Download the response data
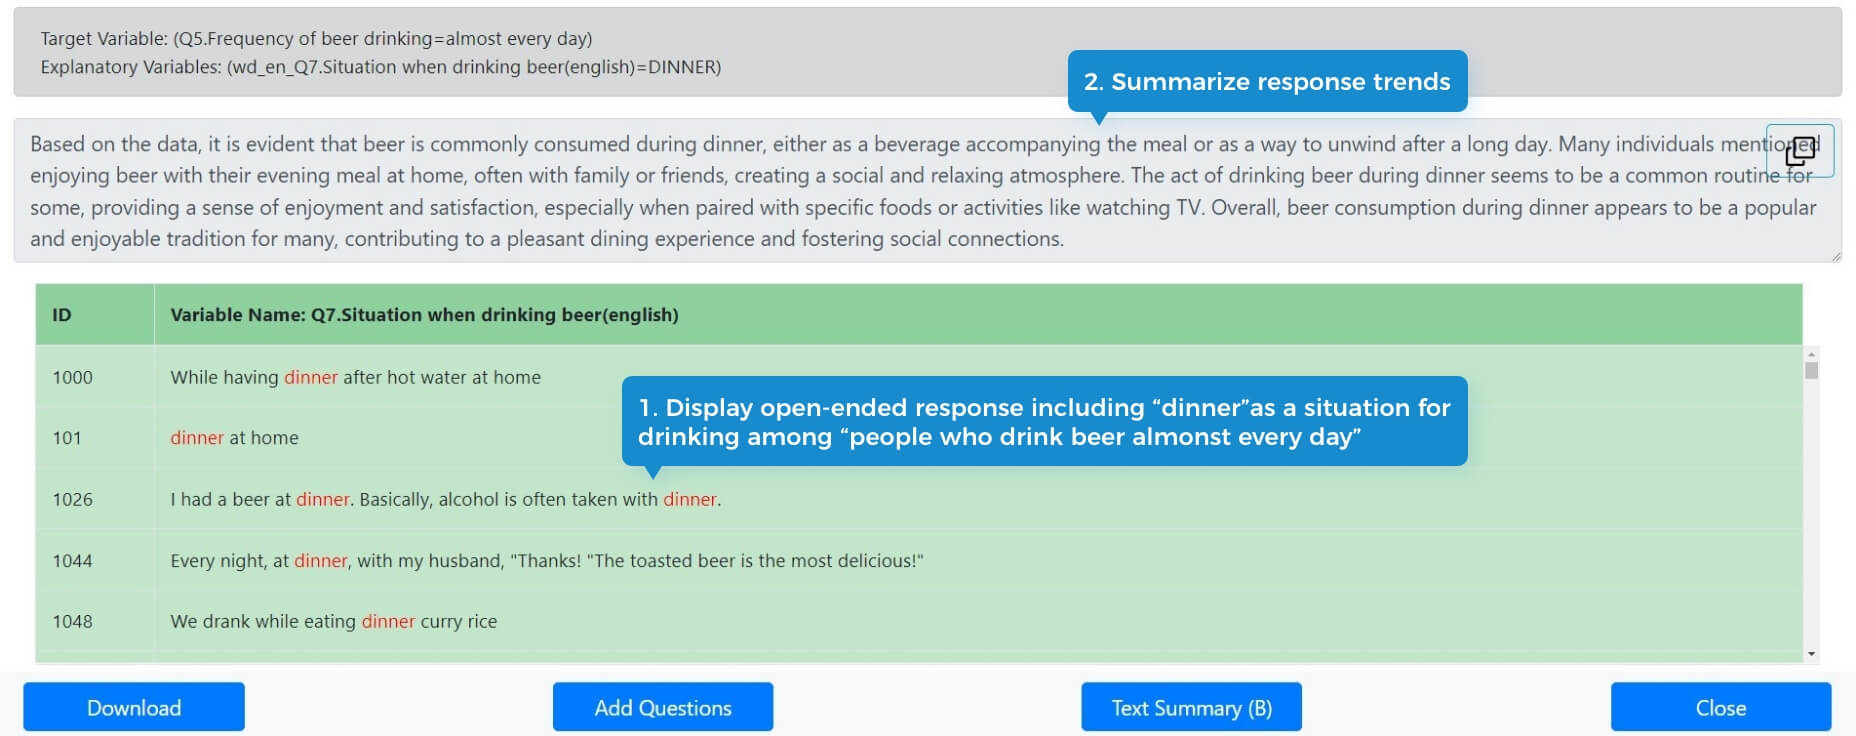Viewport: 1856px width, 736px height. coord(134,707)
